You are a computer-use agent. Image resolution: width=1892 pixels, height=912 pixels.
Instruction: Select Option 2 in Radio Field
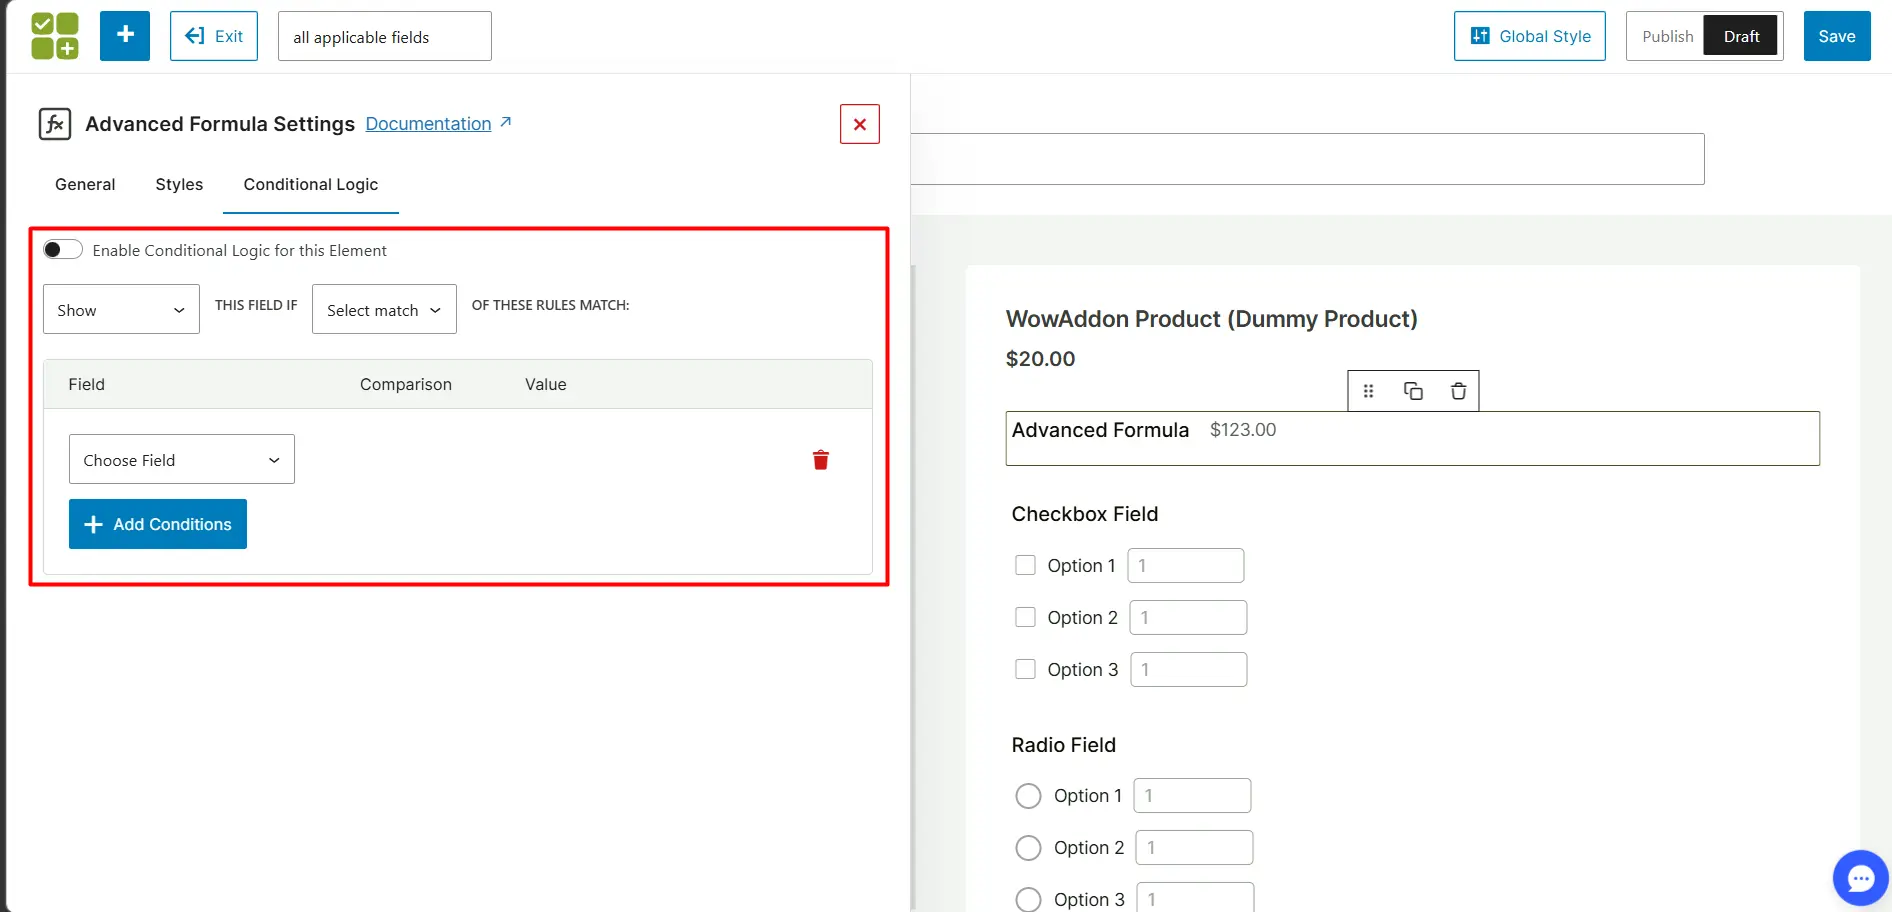(1028, 848)
